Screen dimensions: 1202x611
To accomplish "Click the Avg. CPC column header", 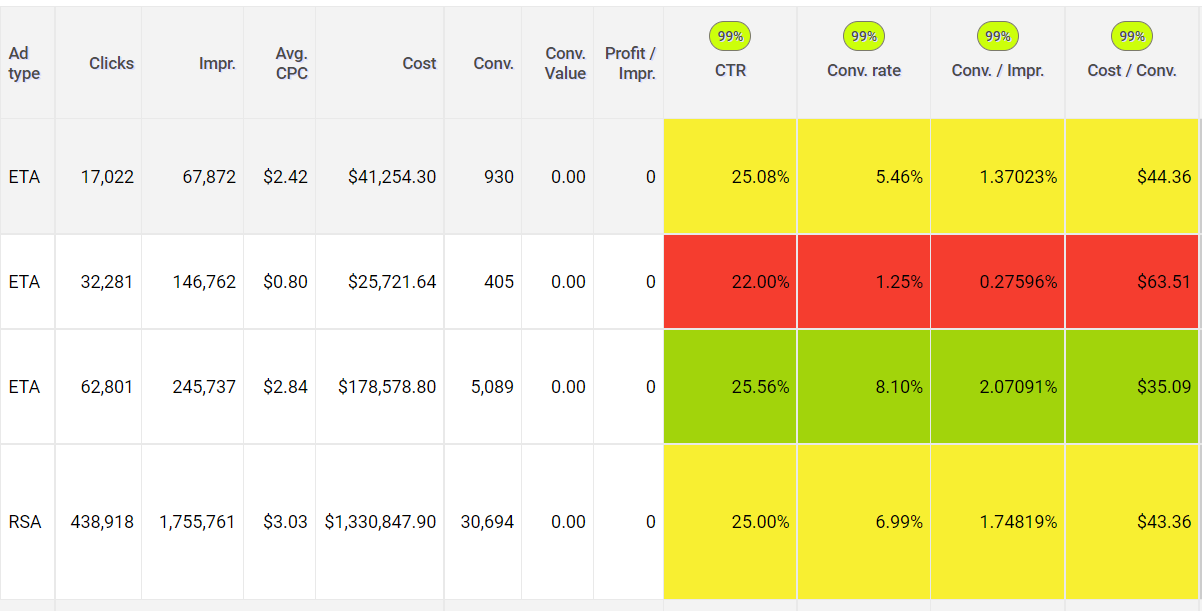I will (291, 63).
